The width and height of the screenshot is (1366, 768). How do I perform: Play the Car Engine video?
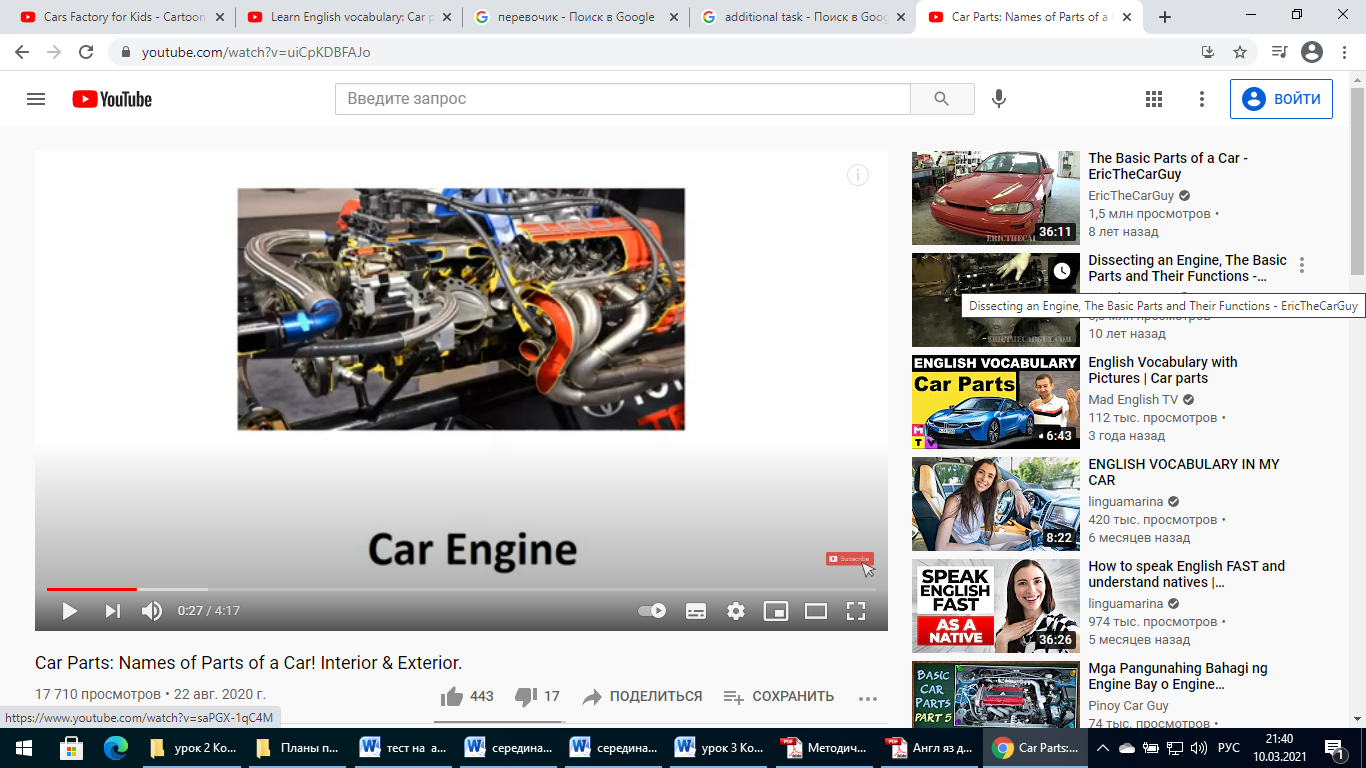click(69, 611)
